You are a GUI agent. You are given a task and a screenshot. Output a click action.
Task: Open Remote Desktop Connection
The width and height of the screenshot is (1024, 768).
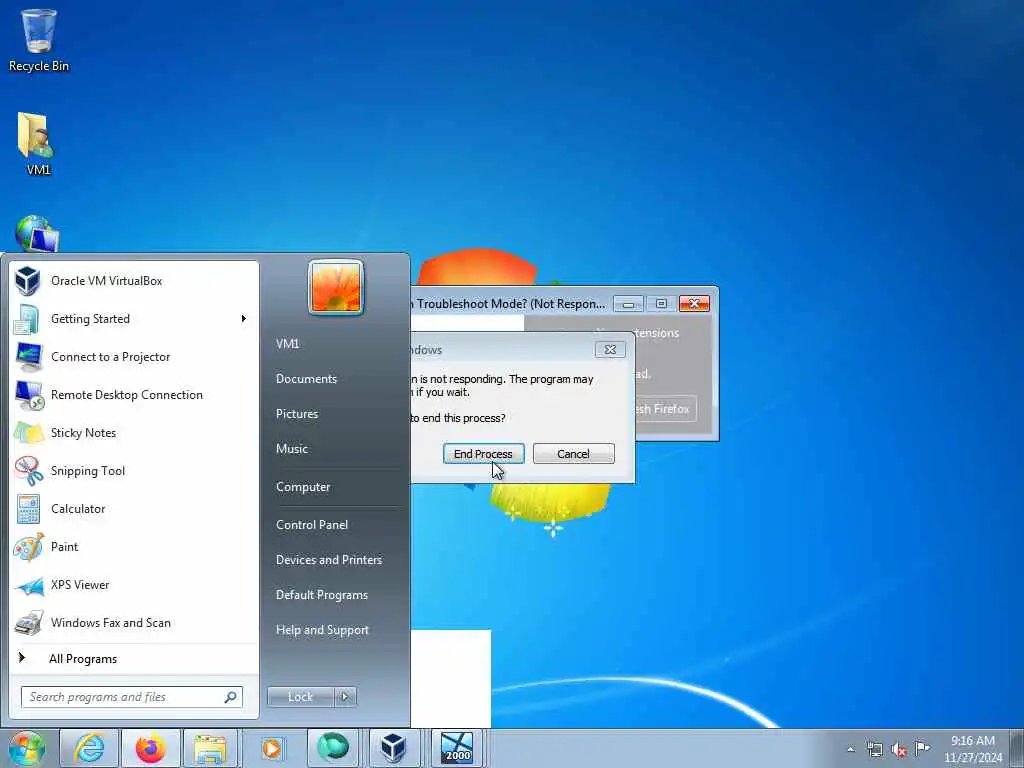[x=134, y=394]
